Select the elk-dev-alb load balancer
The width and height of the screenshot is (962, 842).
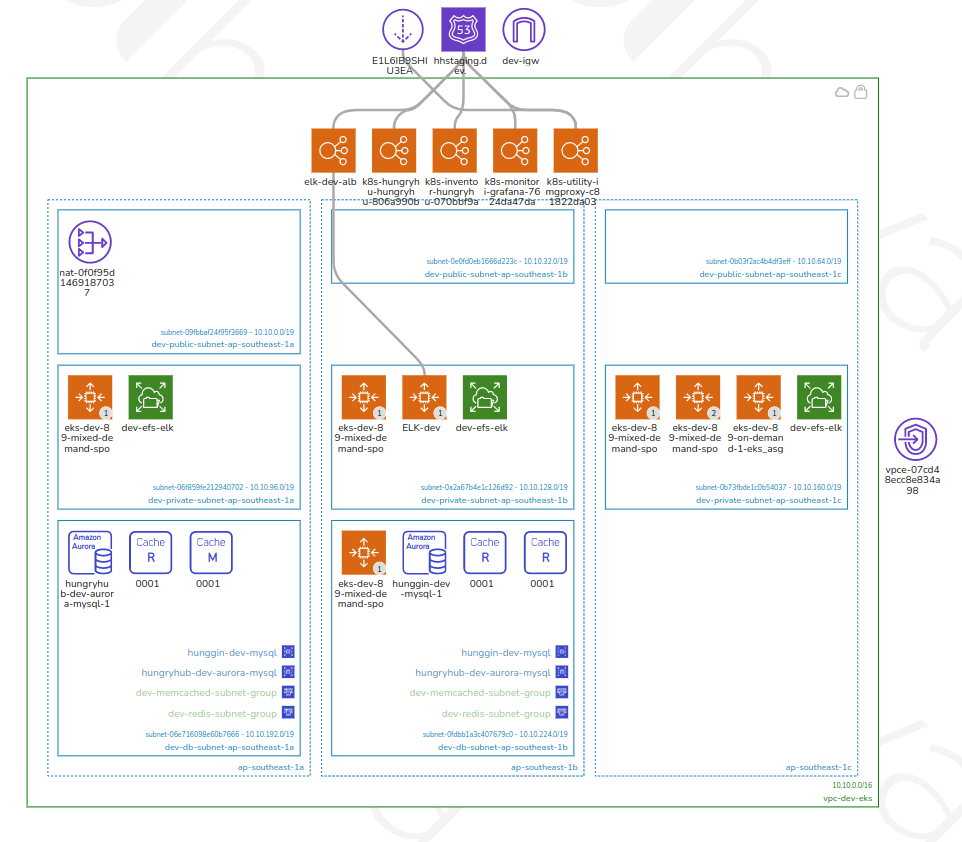(332, 150)
